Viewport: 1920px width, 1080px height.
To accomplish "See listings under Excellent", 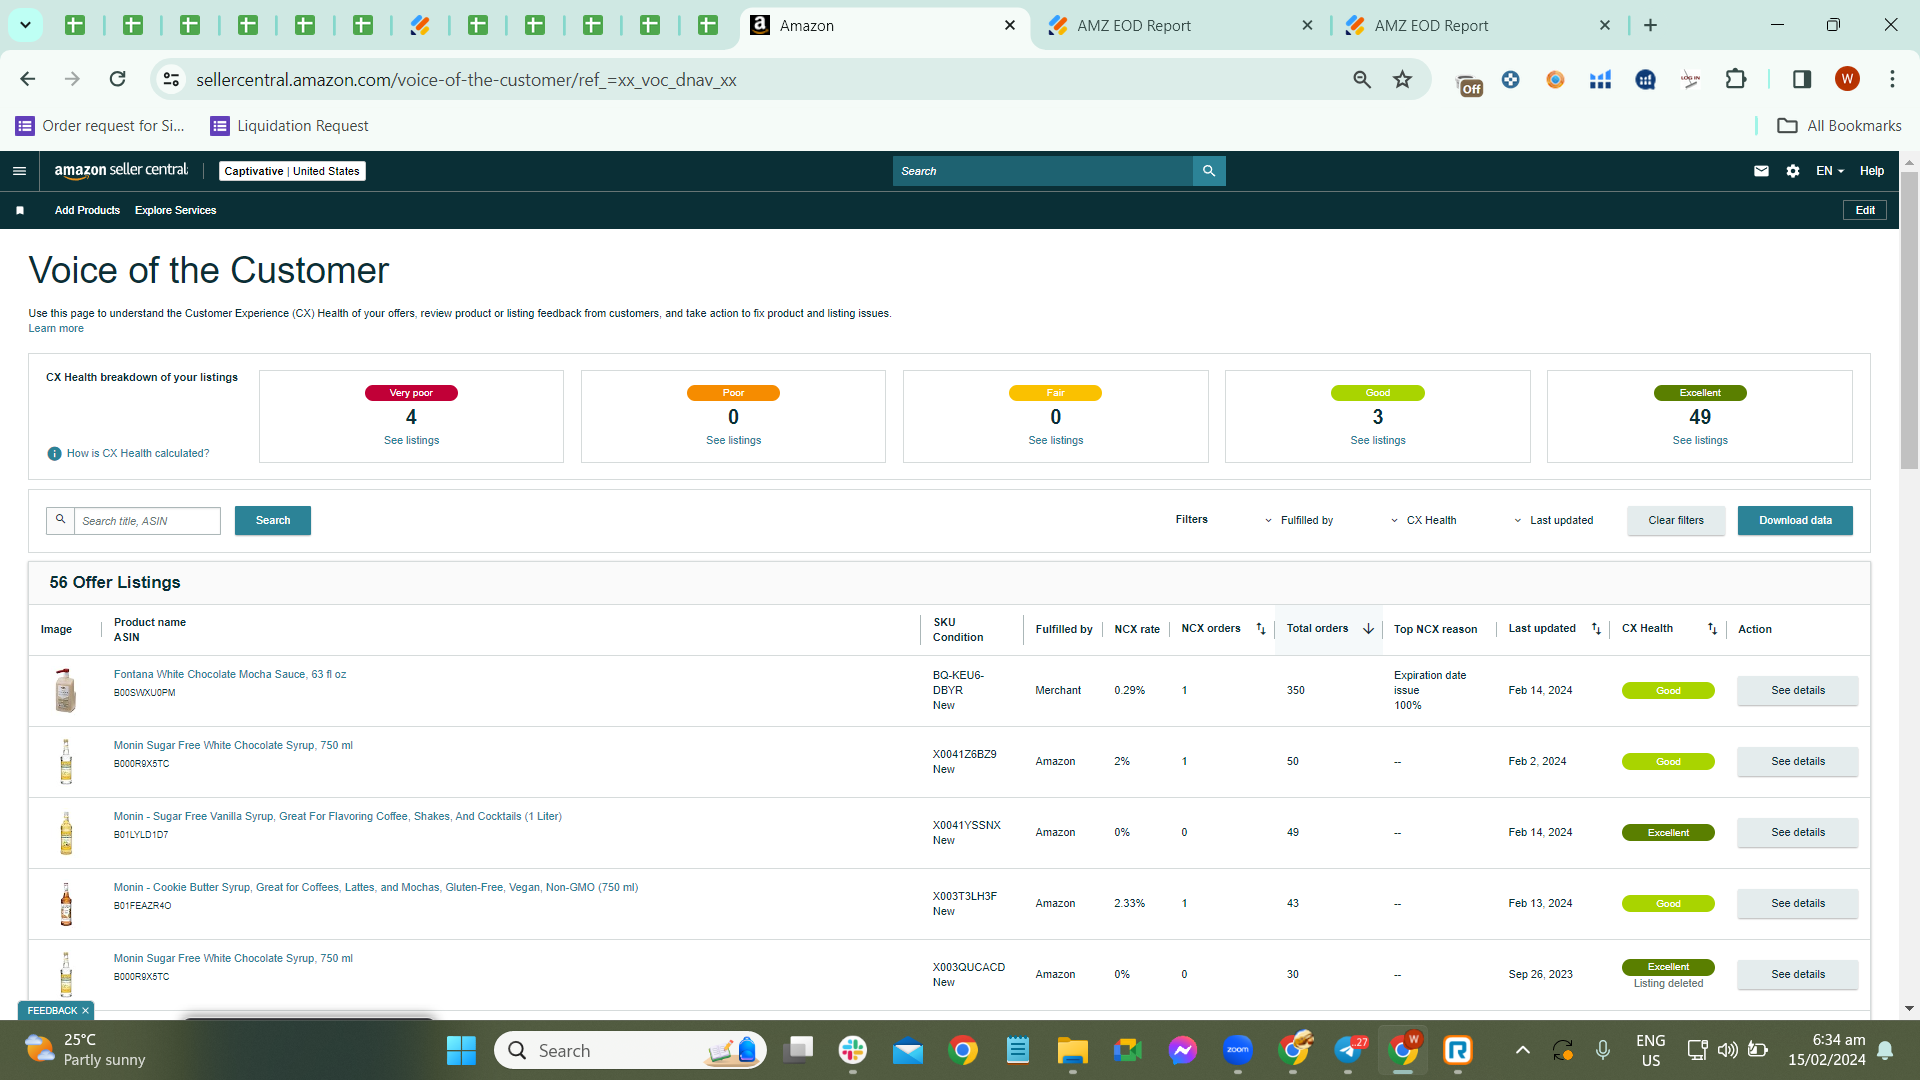I will [1700, 441].
